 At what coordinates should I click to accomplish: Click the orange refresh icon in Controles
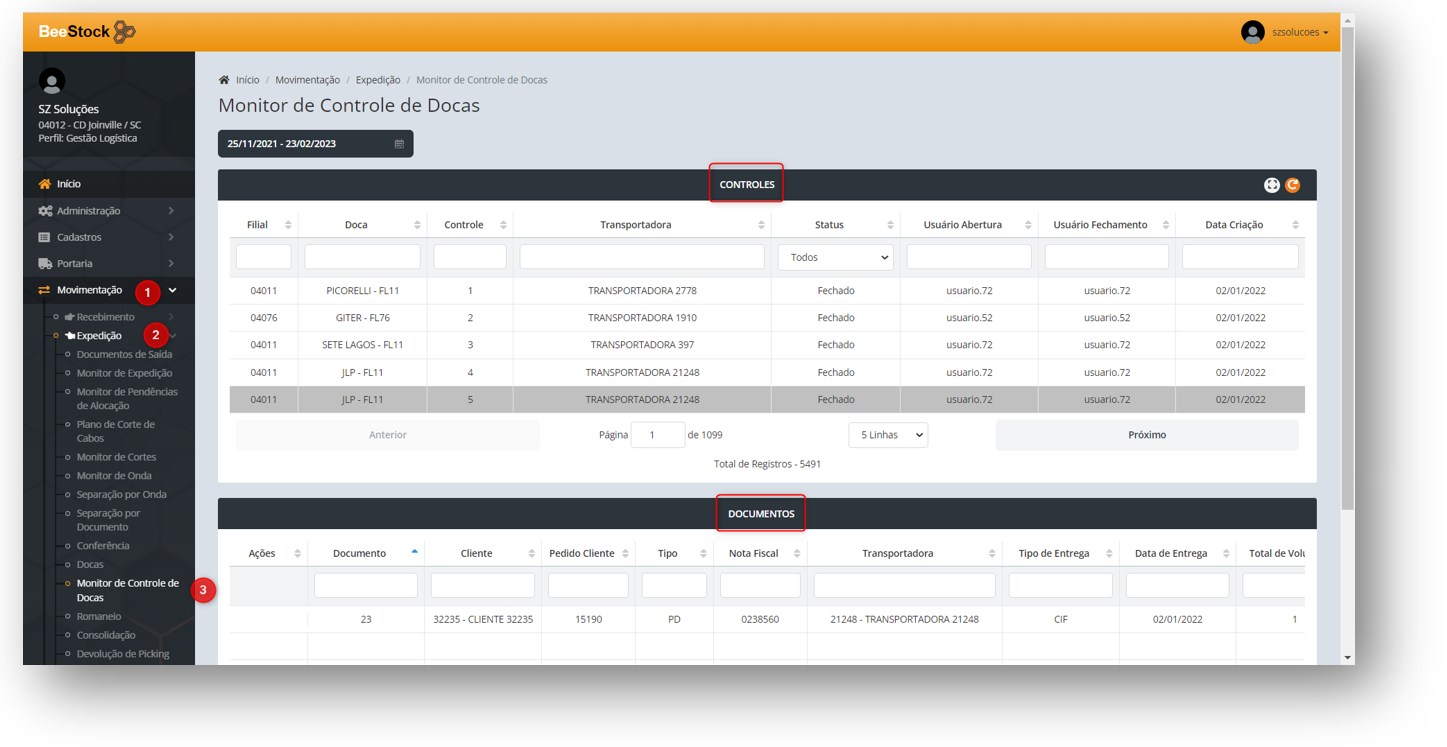[1292, 185]
